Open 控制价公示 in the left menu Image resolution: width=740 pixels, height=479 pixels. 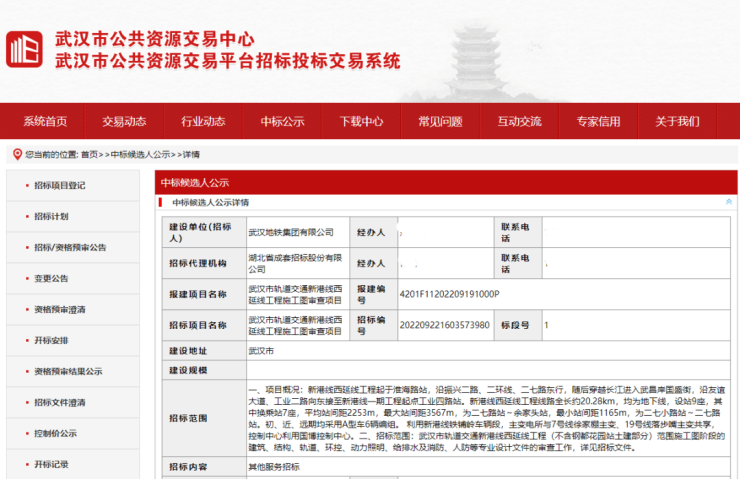[55, 433]
